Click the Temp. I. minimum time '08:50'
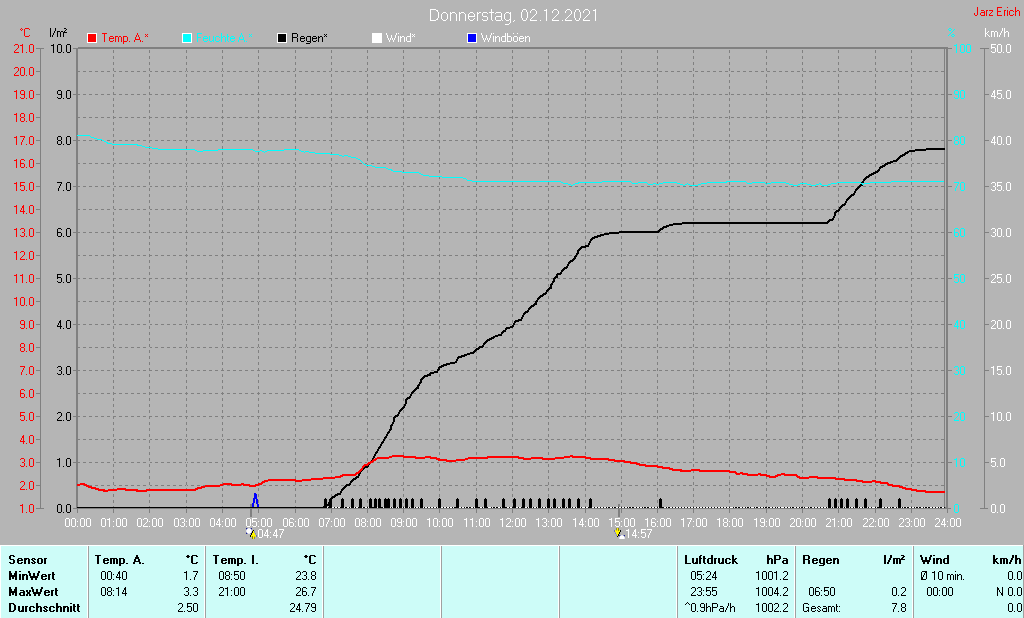 (x=232, y=576)
